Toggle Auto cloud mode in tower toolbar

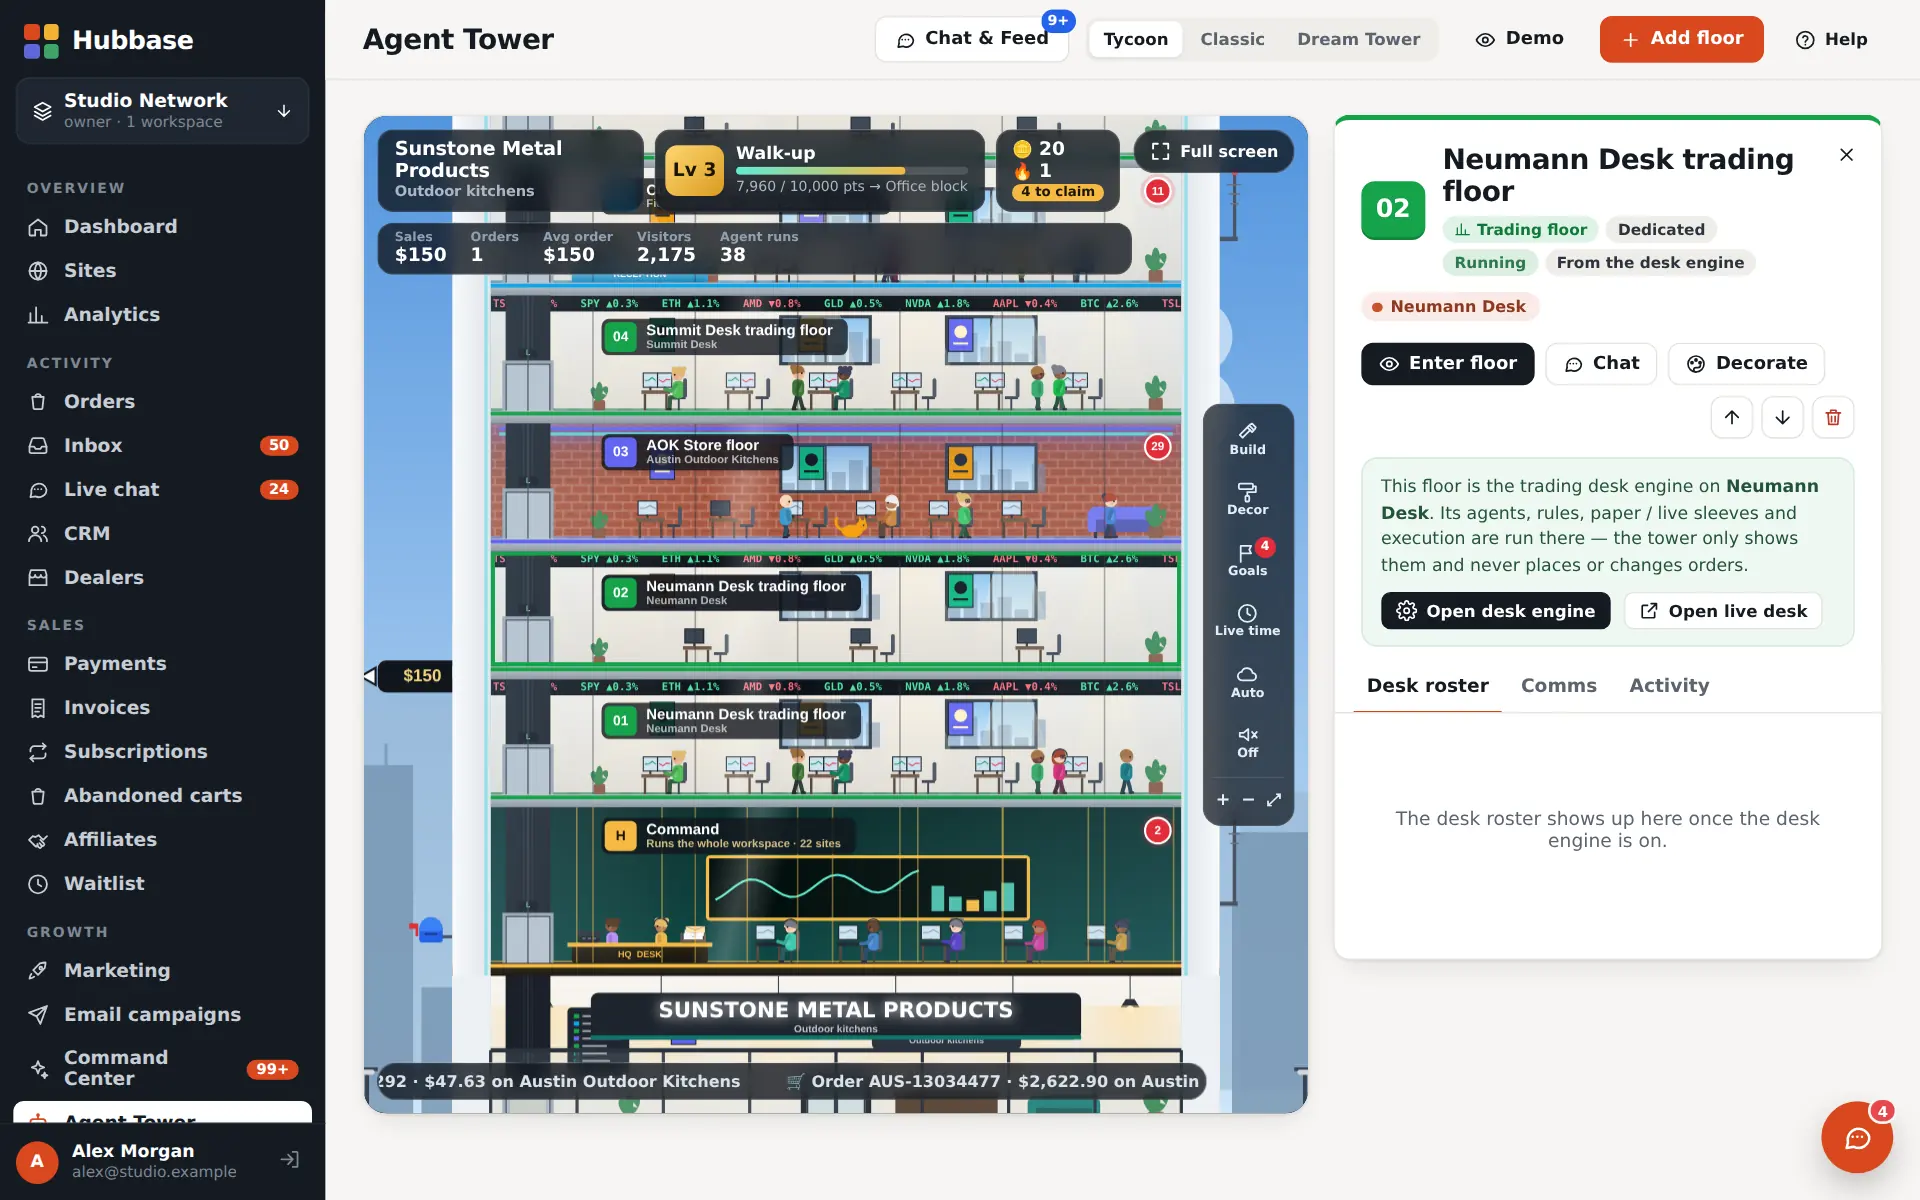coord(1247,682)
